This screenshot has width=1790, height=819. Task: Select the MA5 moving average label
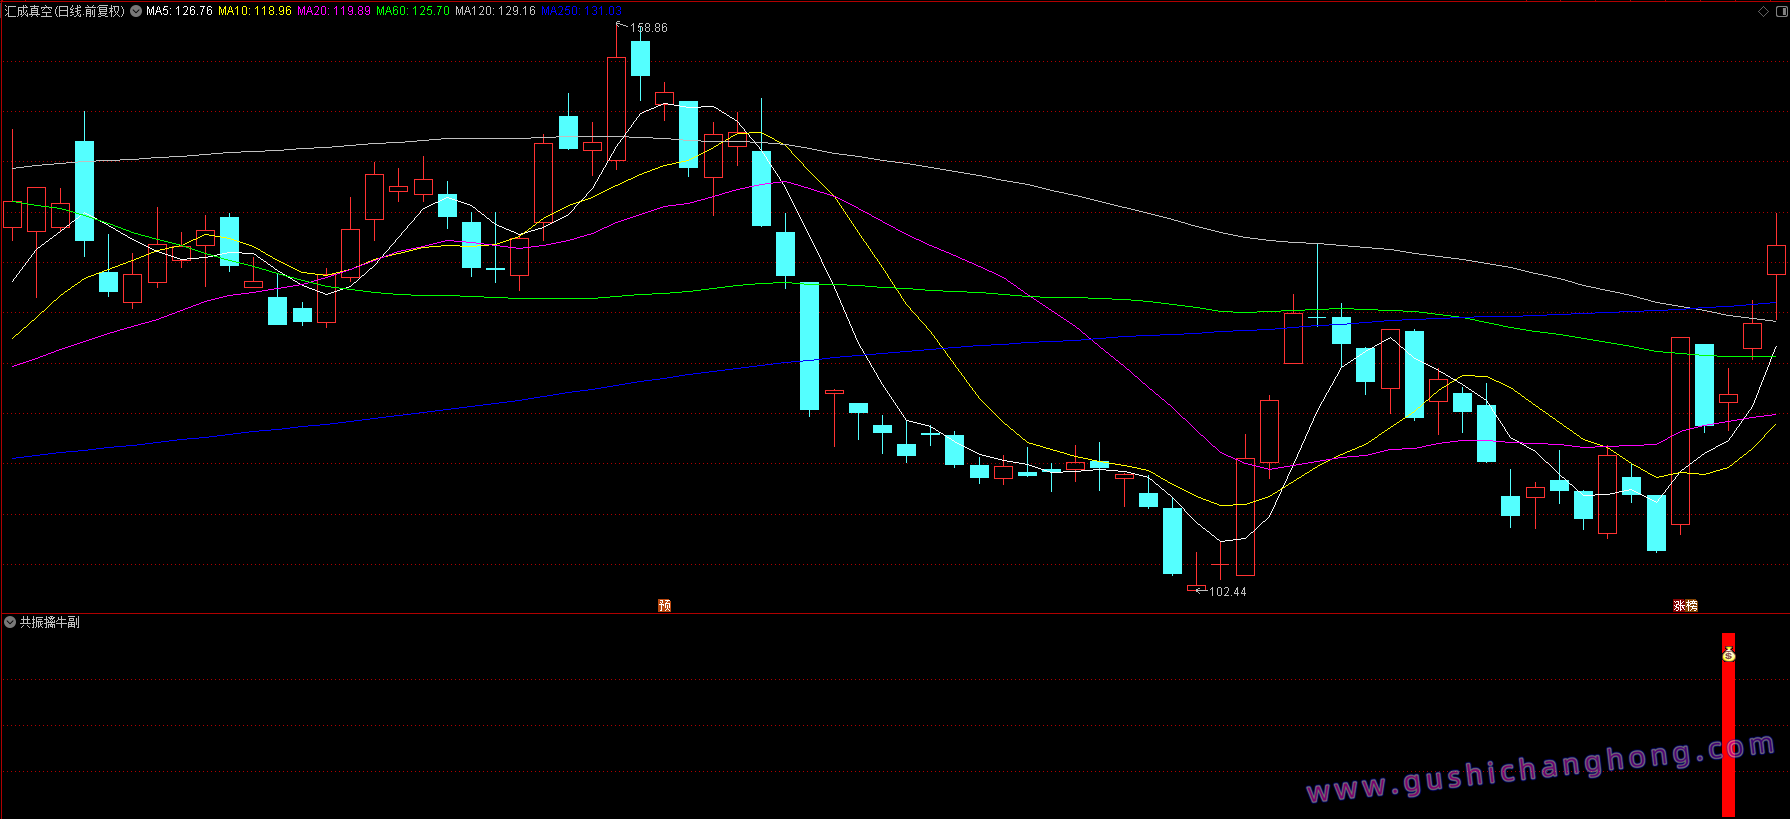click(179, 11)
